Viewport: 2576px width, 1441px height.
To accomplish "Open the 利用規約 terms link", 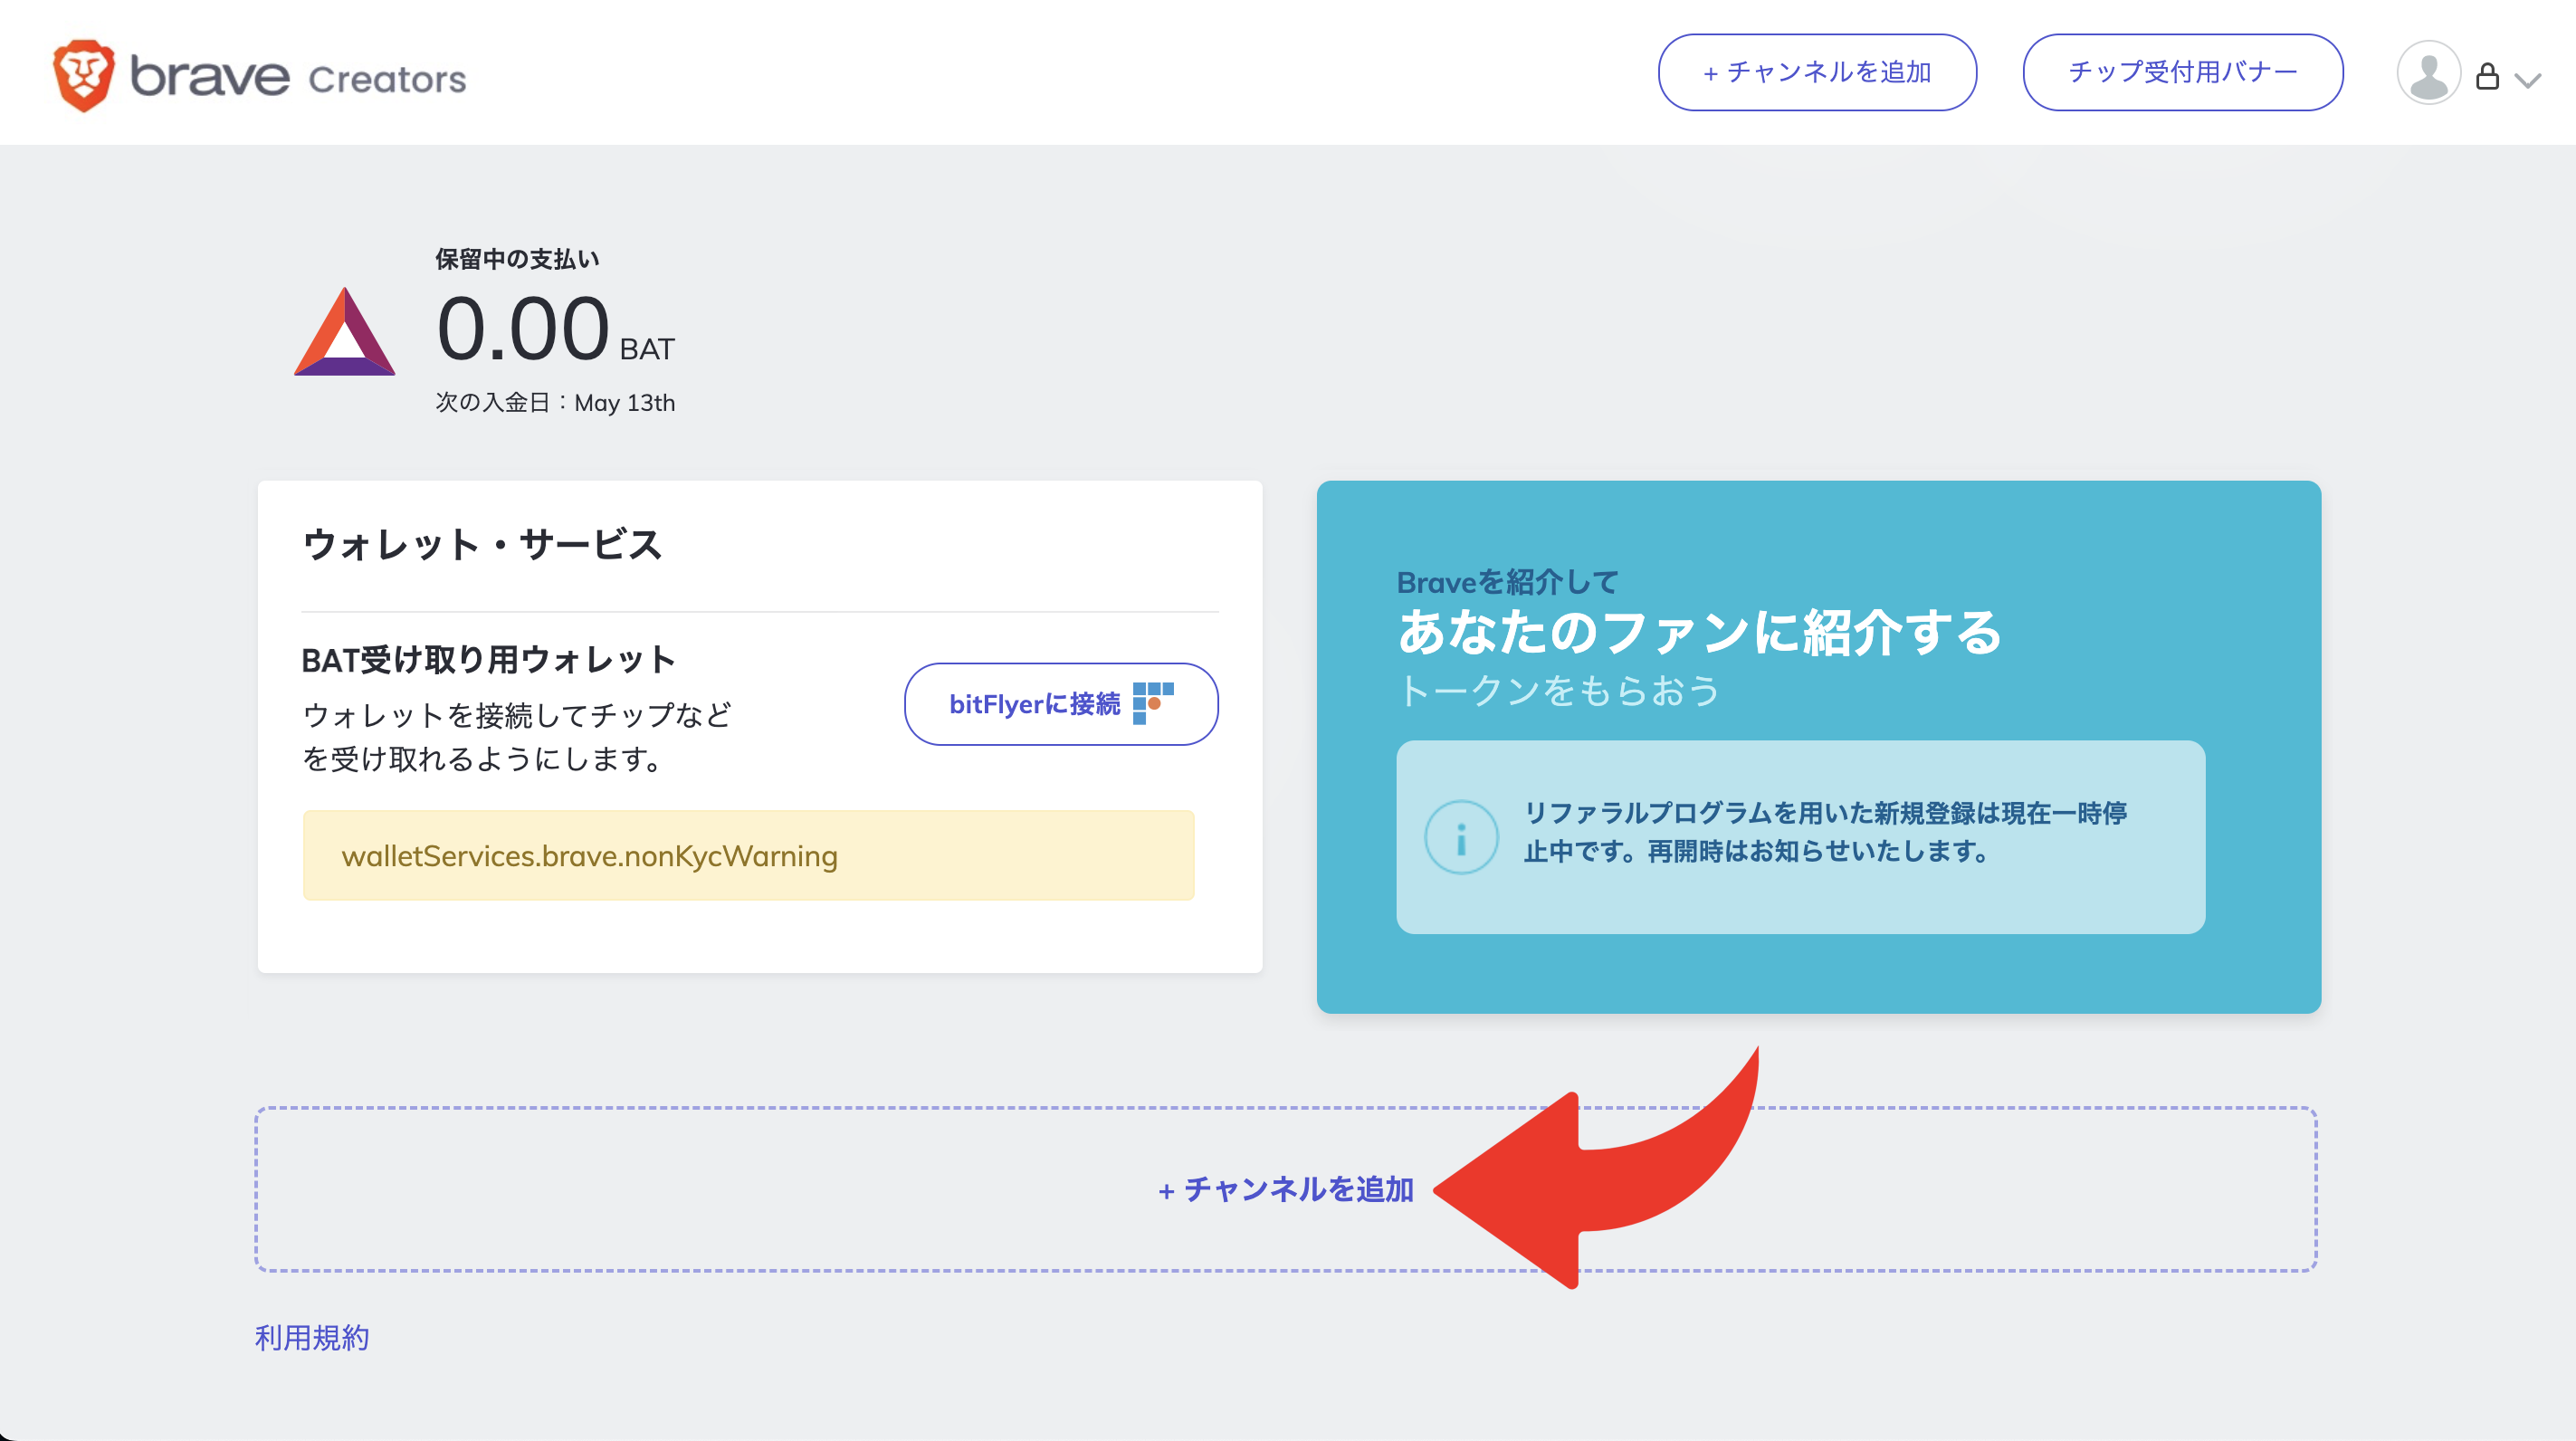I will click(312, 1337).
